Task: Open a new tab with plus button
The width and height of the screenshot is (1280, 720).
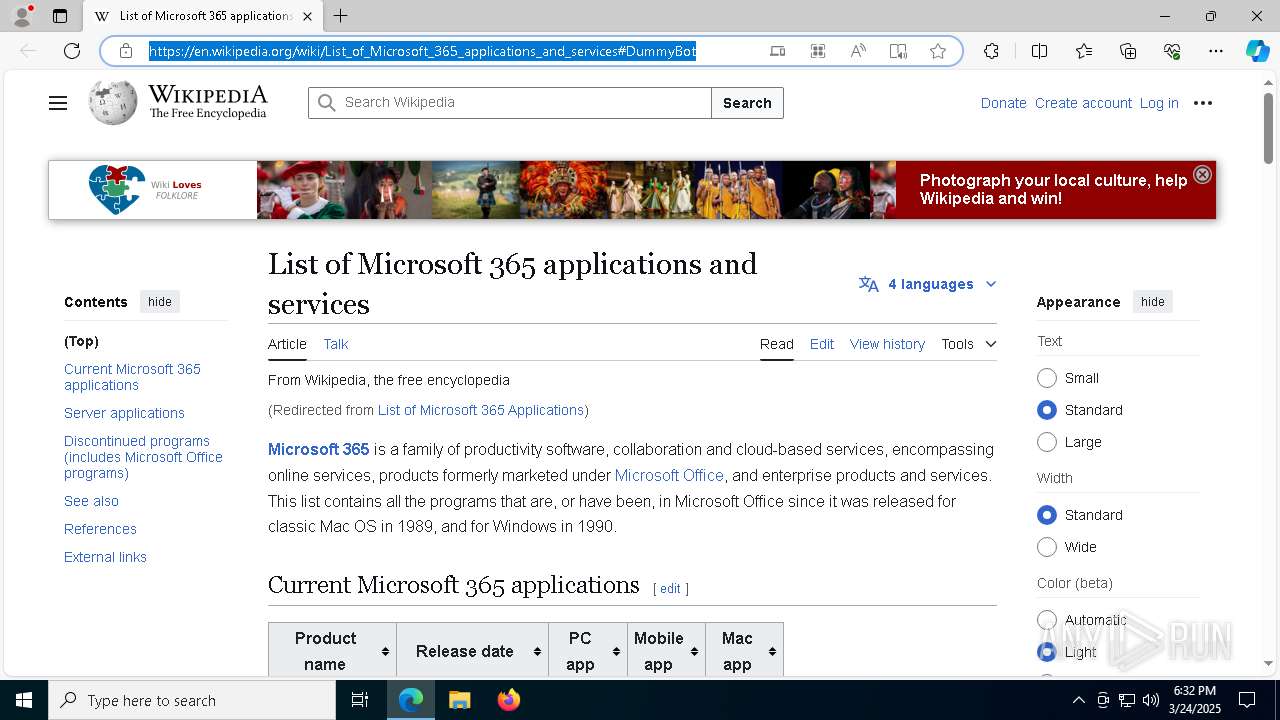Action: 341,16
